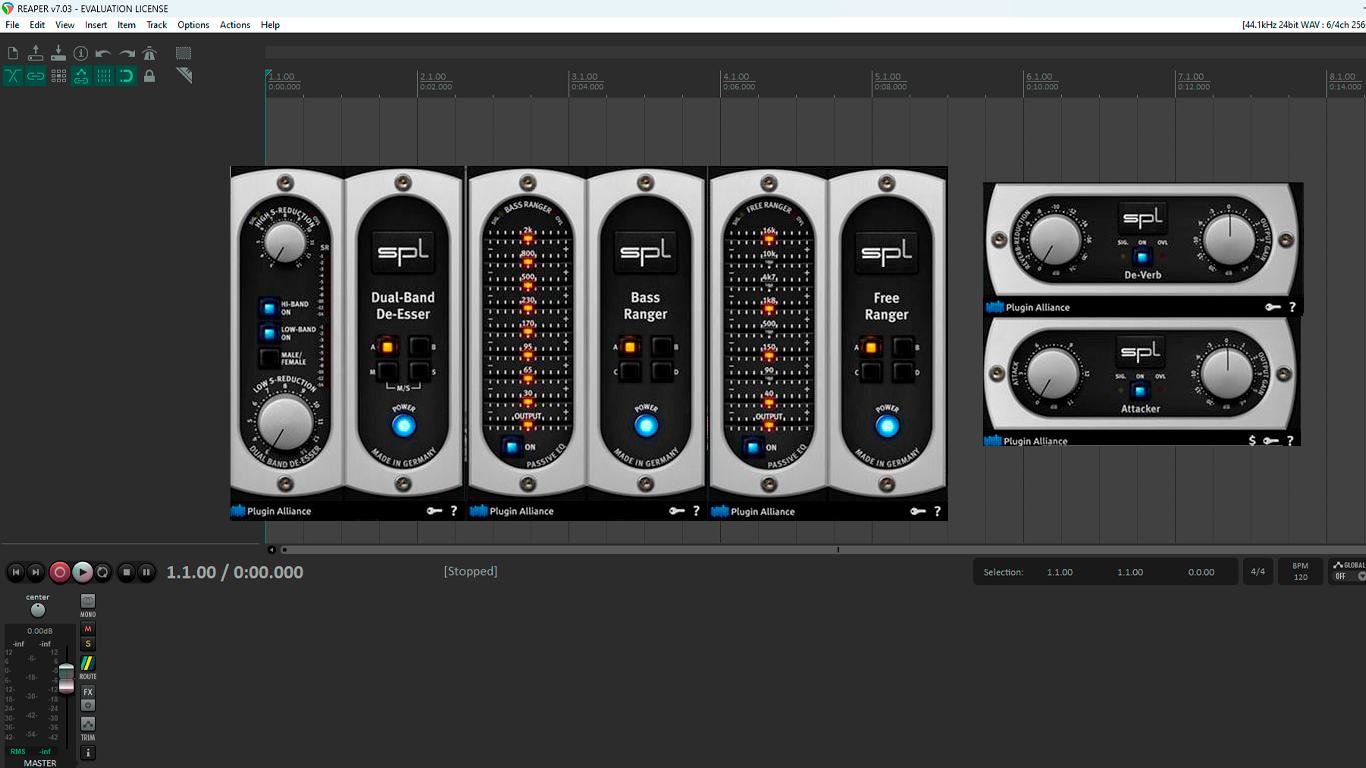Click the Play transport button
Screen dimensions: 1366x768
pyautogui.click(x=82, y=572)
